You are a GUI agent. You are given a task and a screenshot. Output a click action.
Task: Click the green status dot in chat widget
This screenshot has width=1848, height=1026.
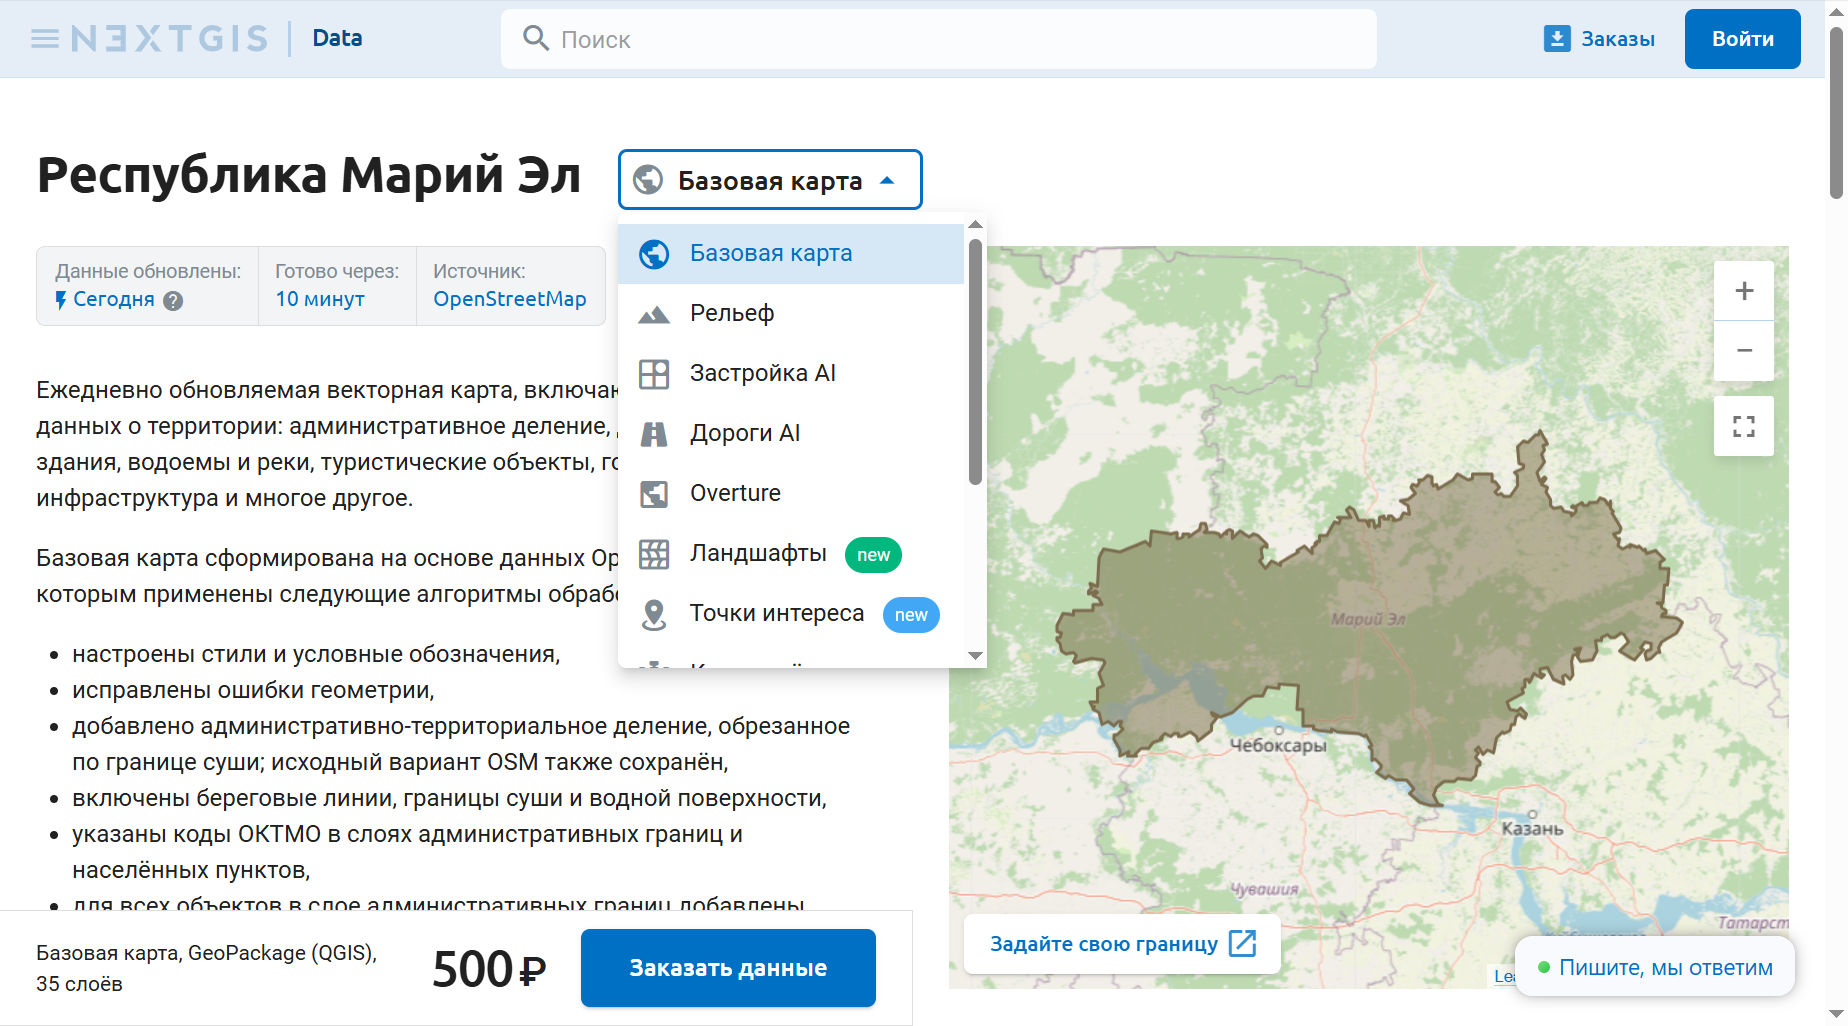pyautogui.click(x=1544, y=967)
